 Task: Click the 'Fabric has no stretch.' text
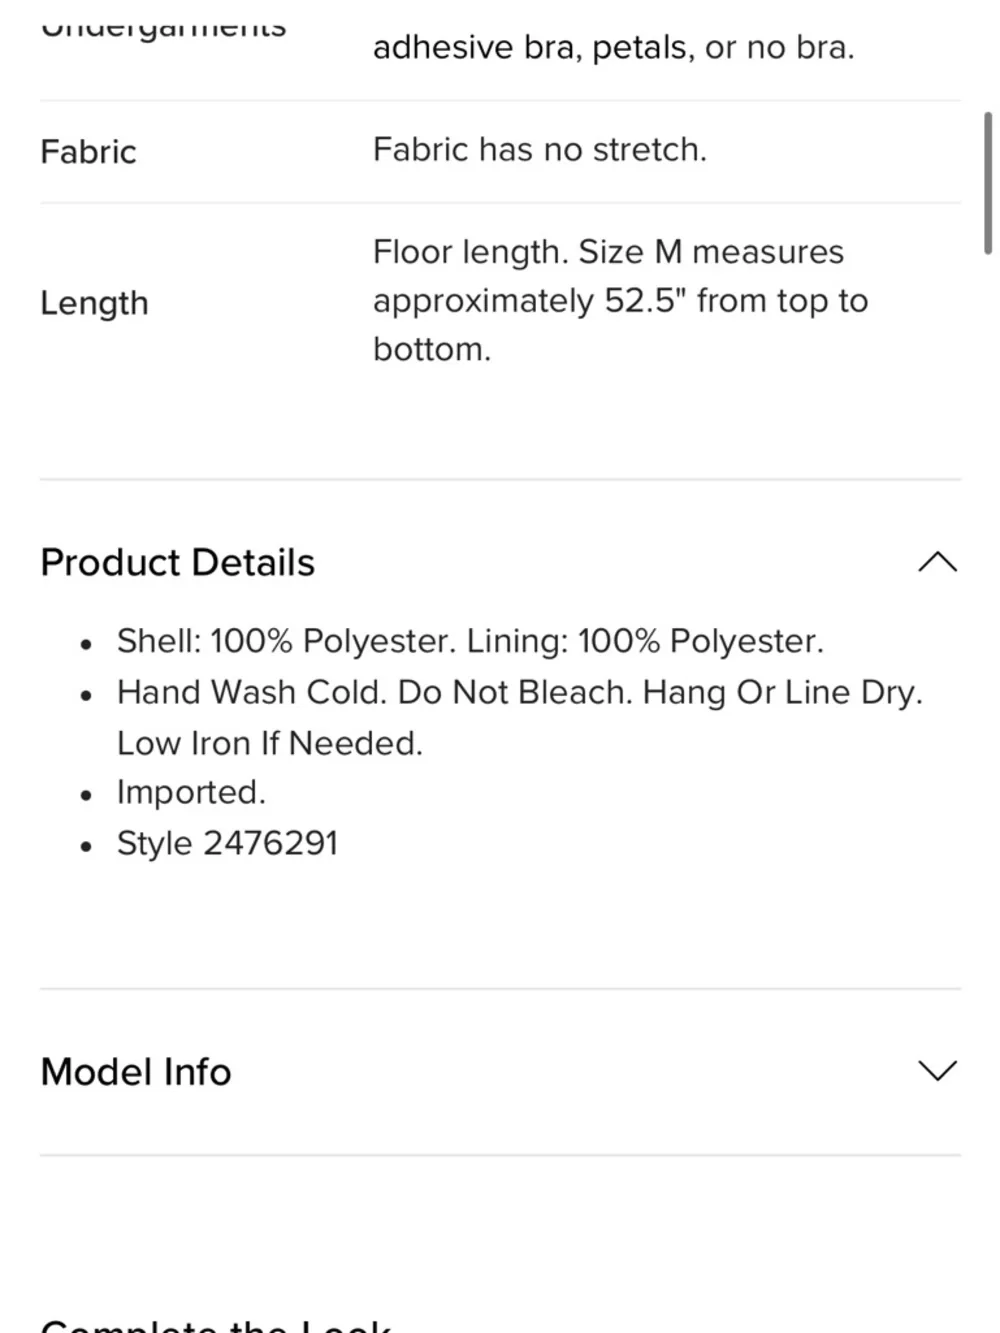click(x=540, y=150)
